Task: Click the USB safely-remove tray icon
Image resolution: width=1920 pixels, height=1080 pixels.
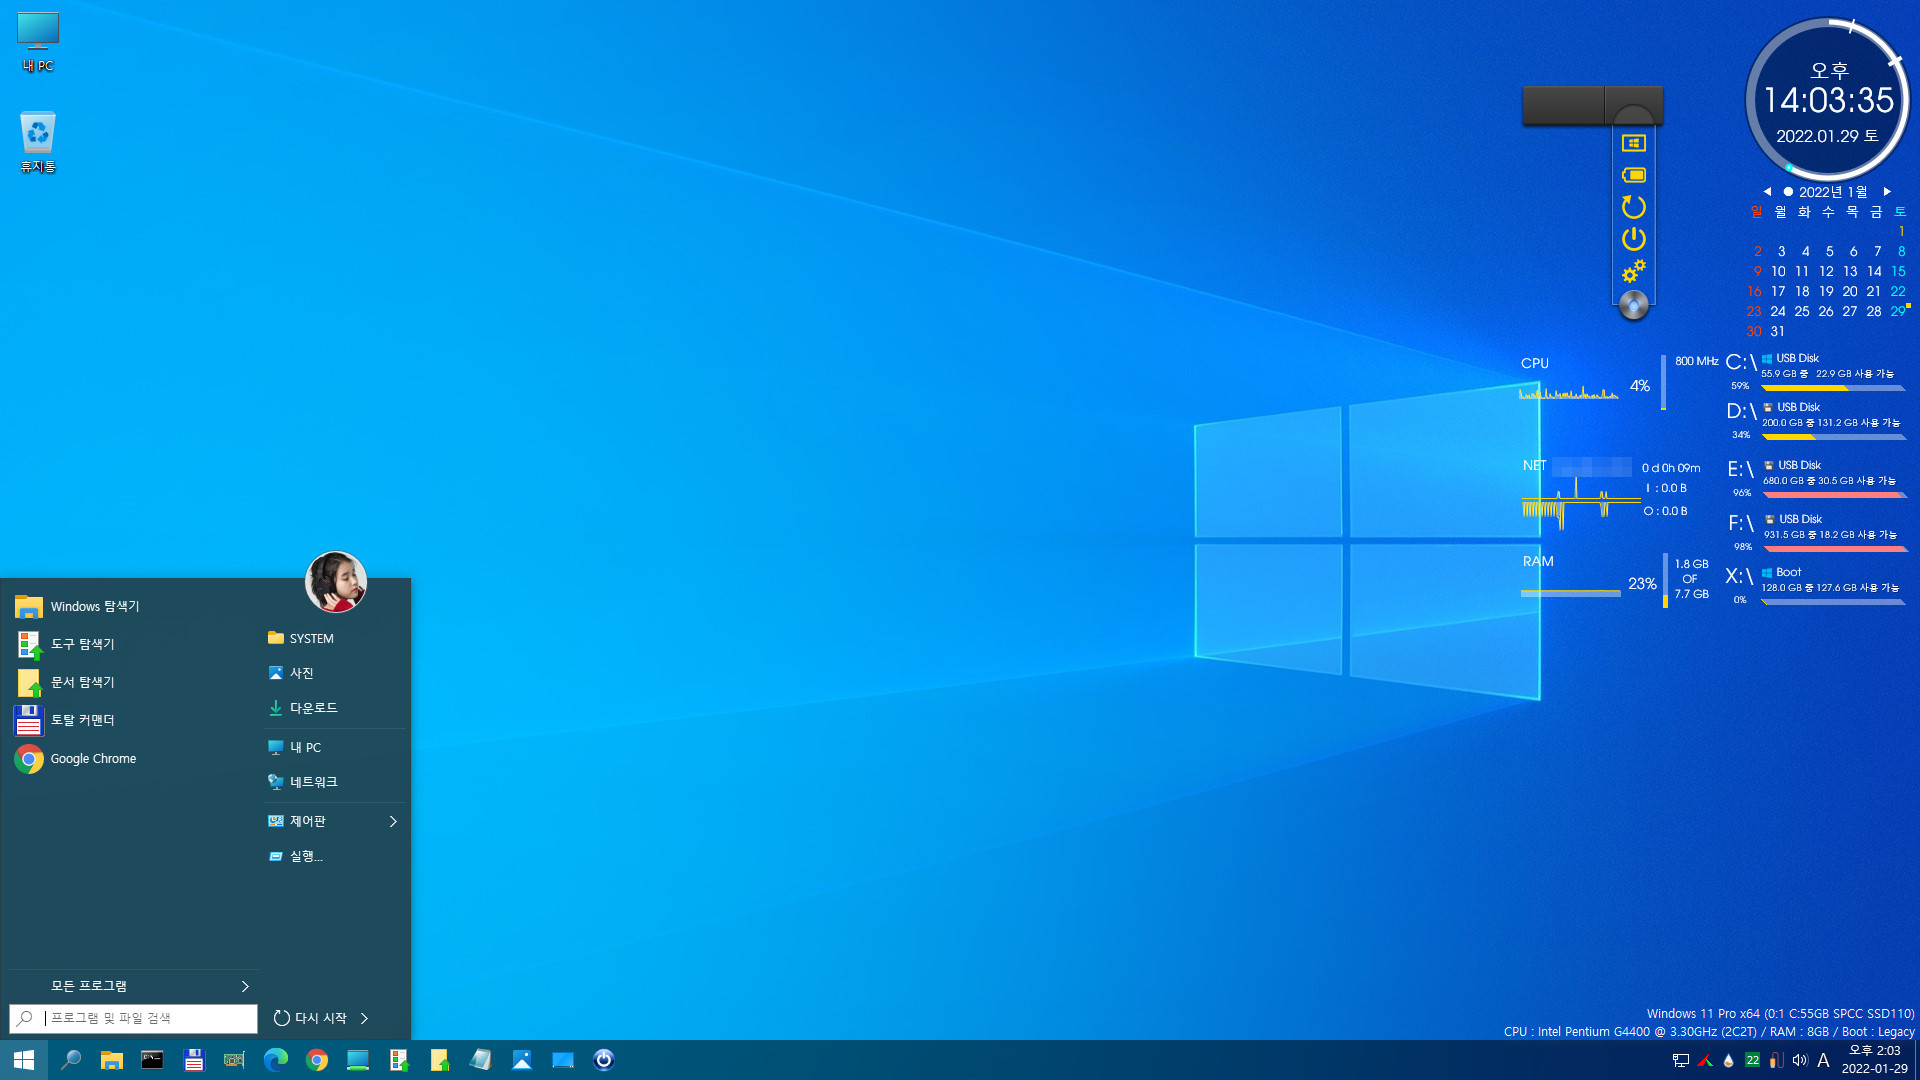Action: pyautogui.click(x=1776, y=1060)
